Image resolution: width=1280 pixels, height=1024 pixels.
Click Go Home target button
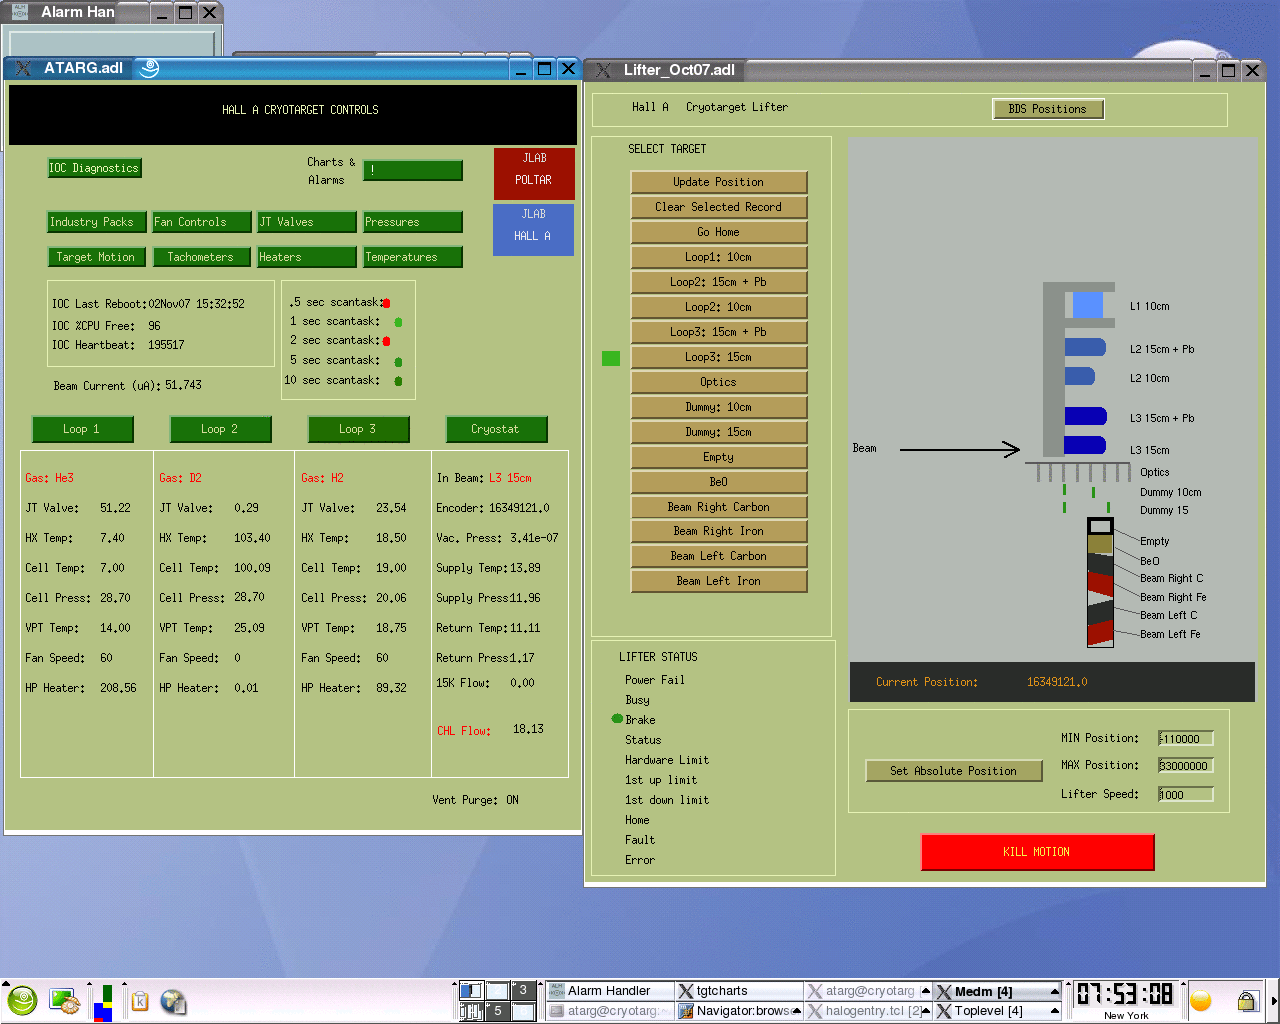(719, 232)
